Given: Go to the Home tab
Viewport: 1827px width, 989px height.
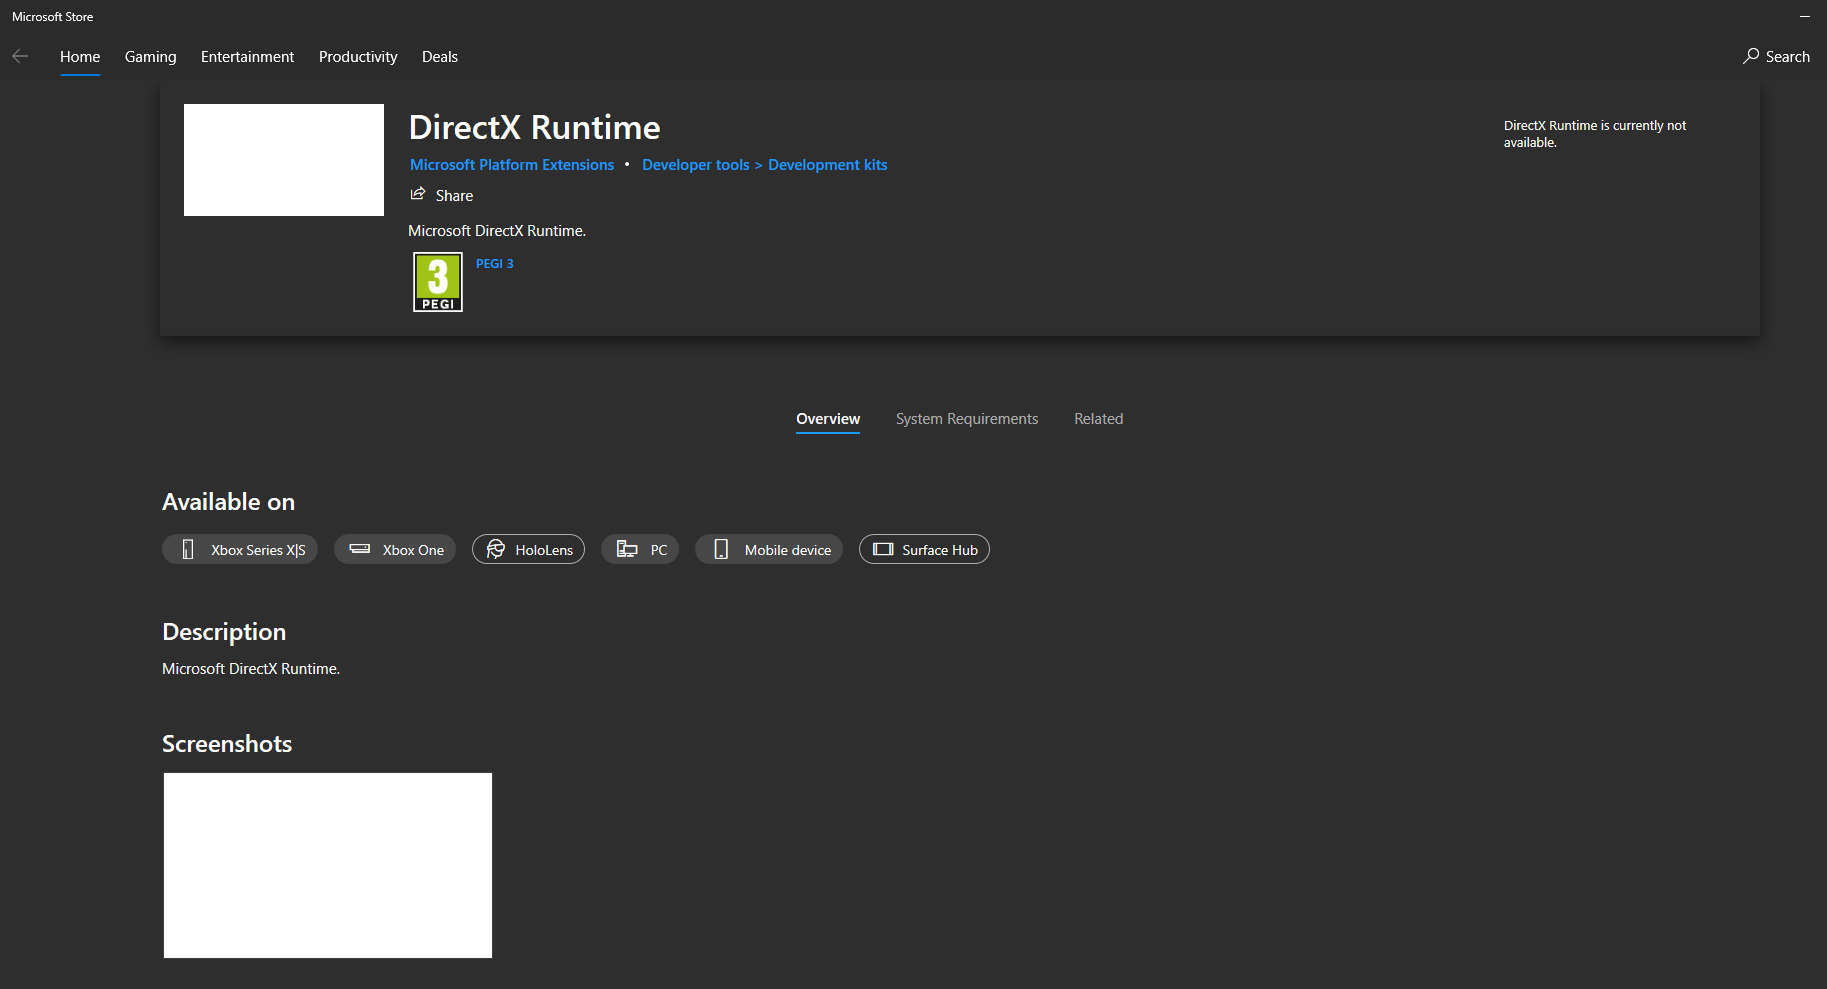Looking at the screenshot, I should point(80,57).
